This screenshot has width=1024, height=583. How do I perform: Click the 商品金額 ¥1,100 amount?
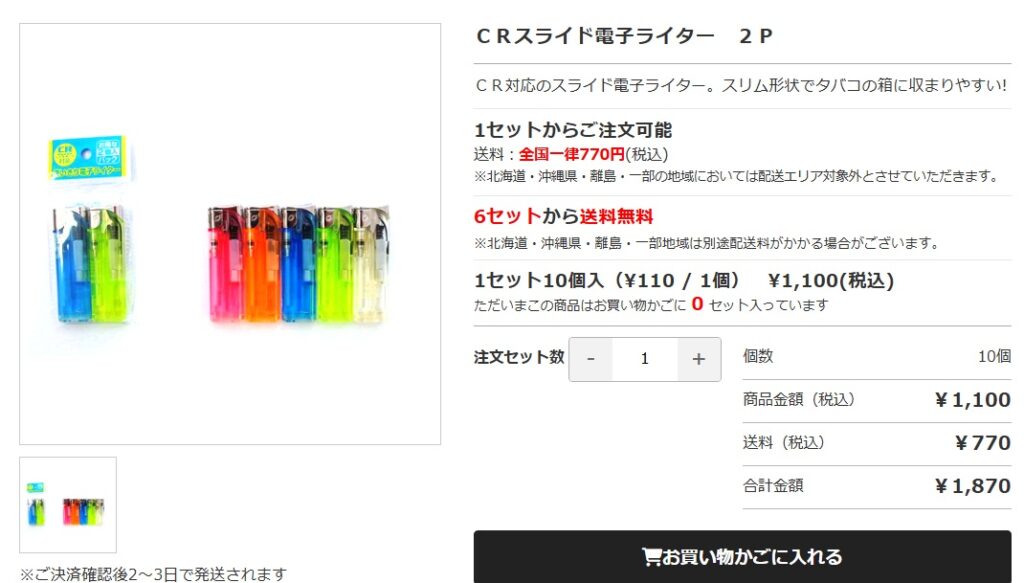pos(972,400)
